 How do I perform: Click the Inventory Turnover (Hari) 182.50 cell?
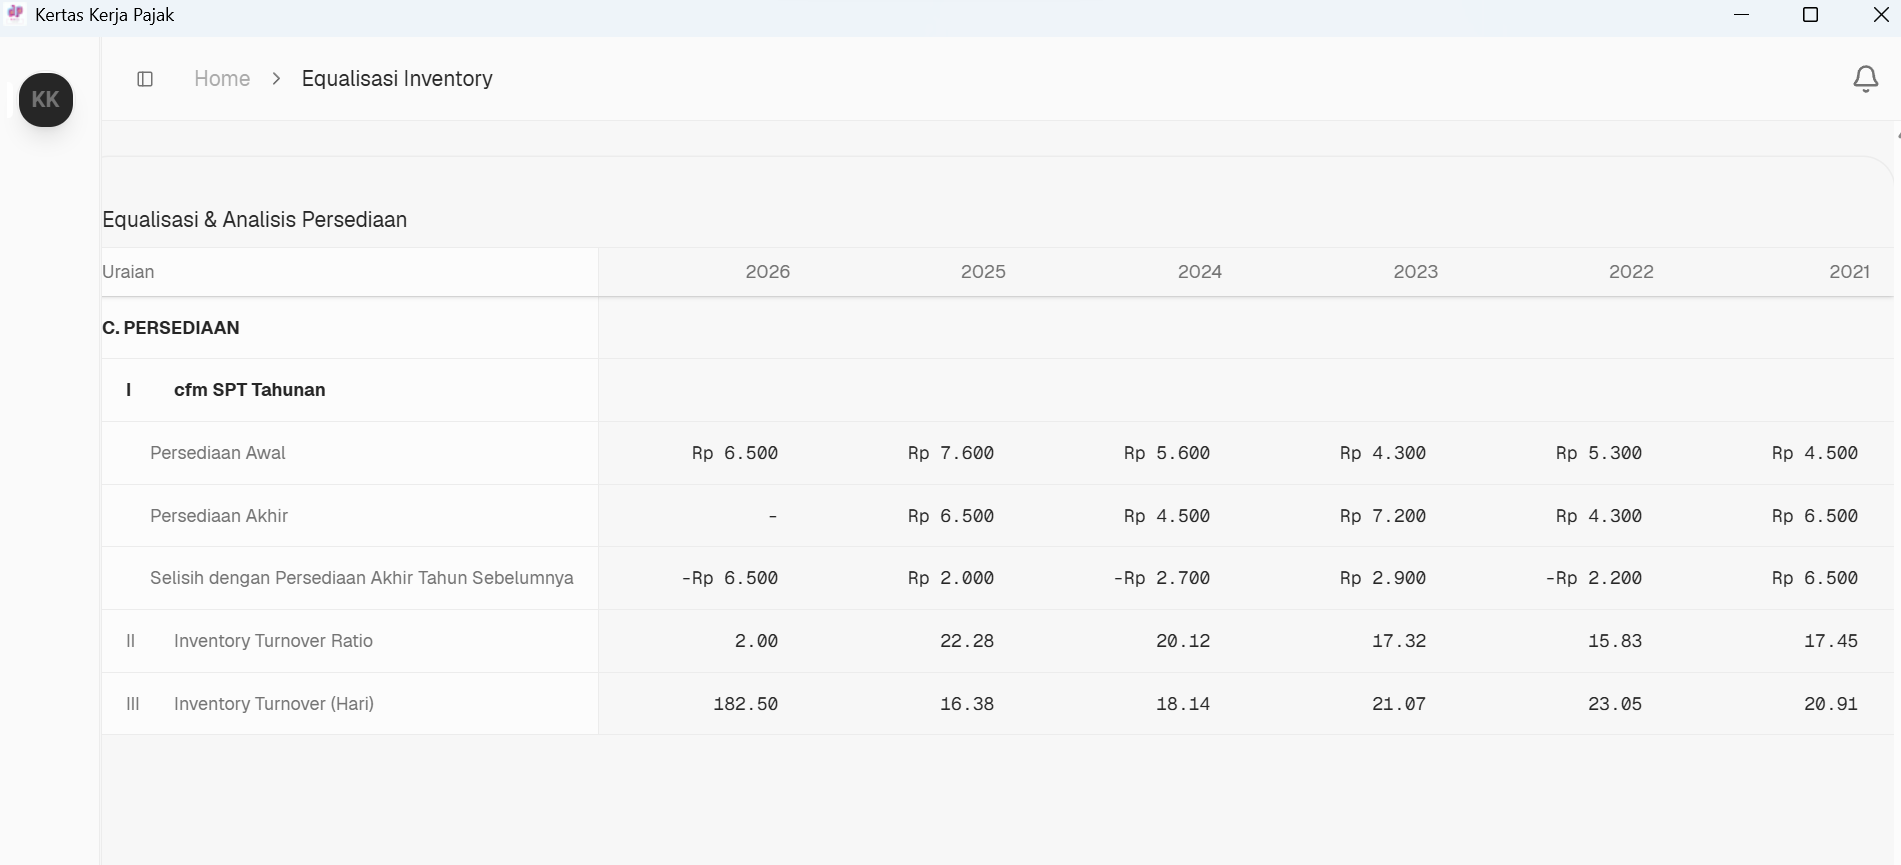tap(745, 704)
